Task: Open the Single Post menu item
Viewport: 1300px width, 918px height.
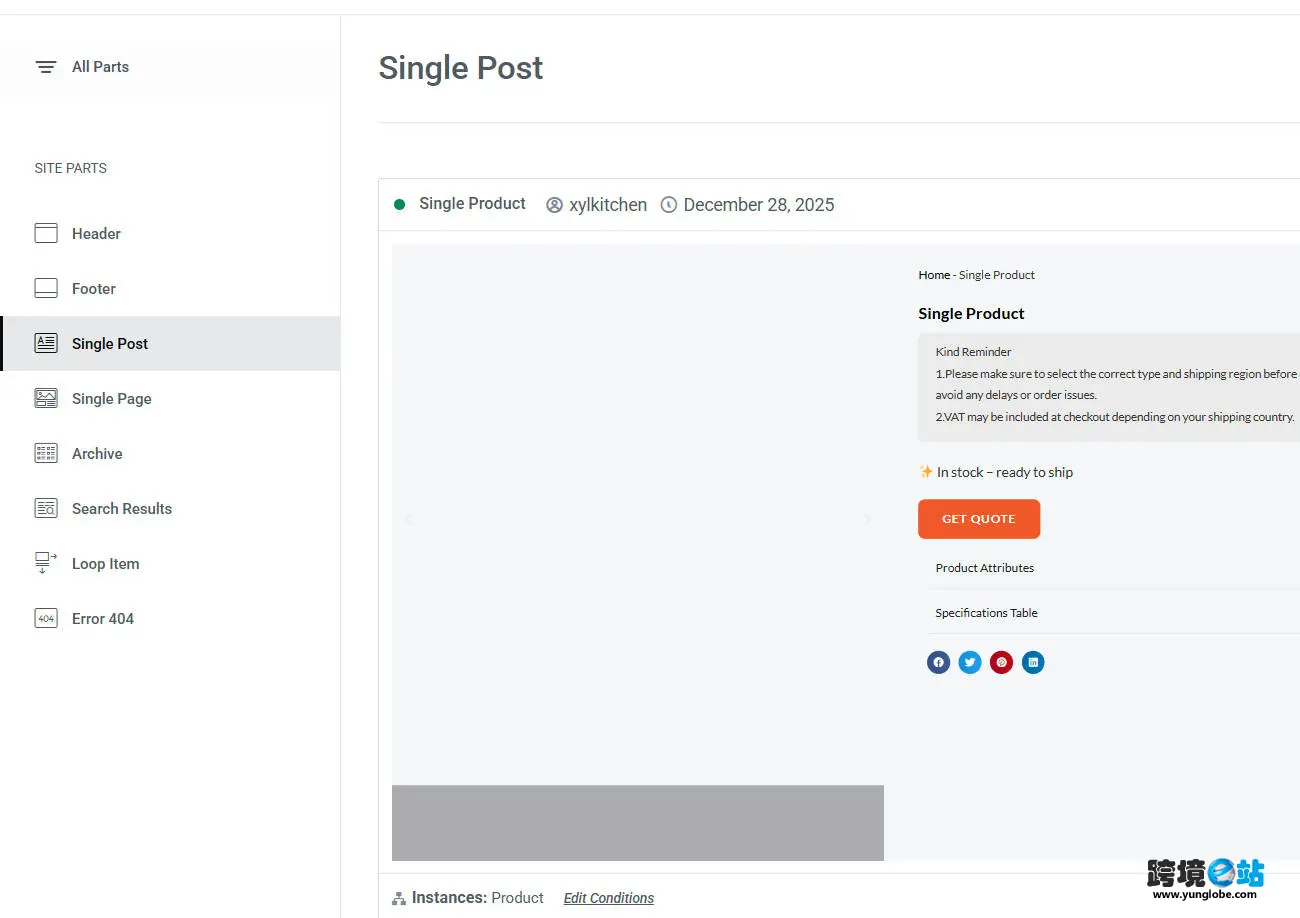Action: [110, 343]
